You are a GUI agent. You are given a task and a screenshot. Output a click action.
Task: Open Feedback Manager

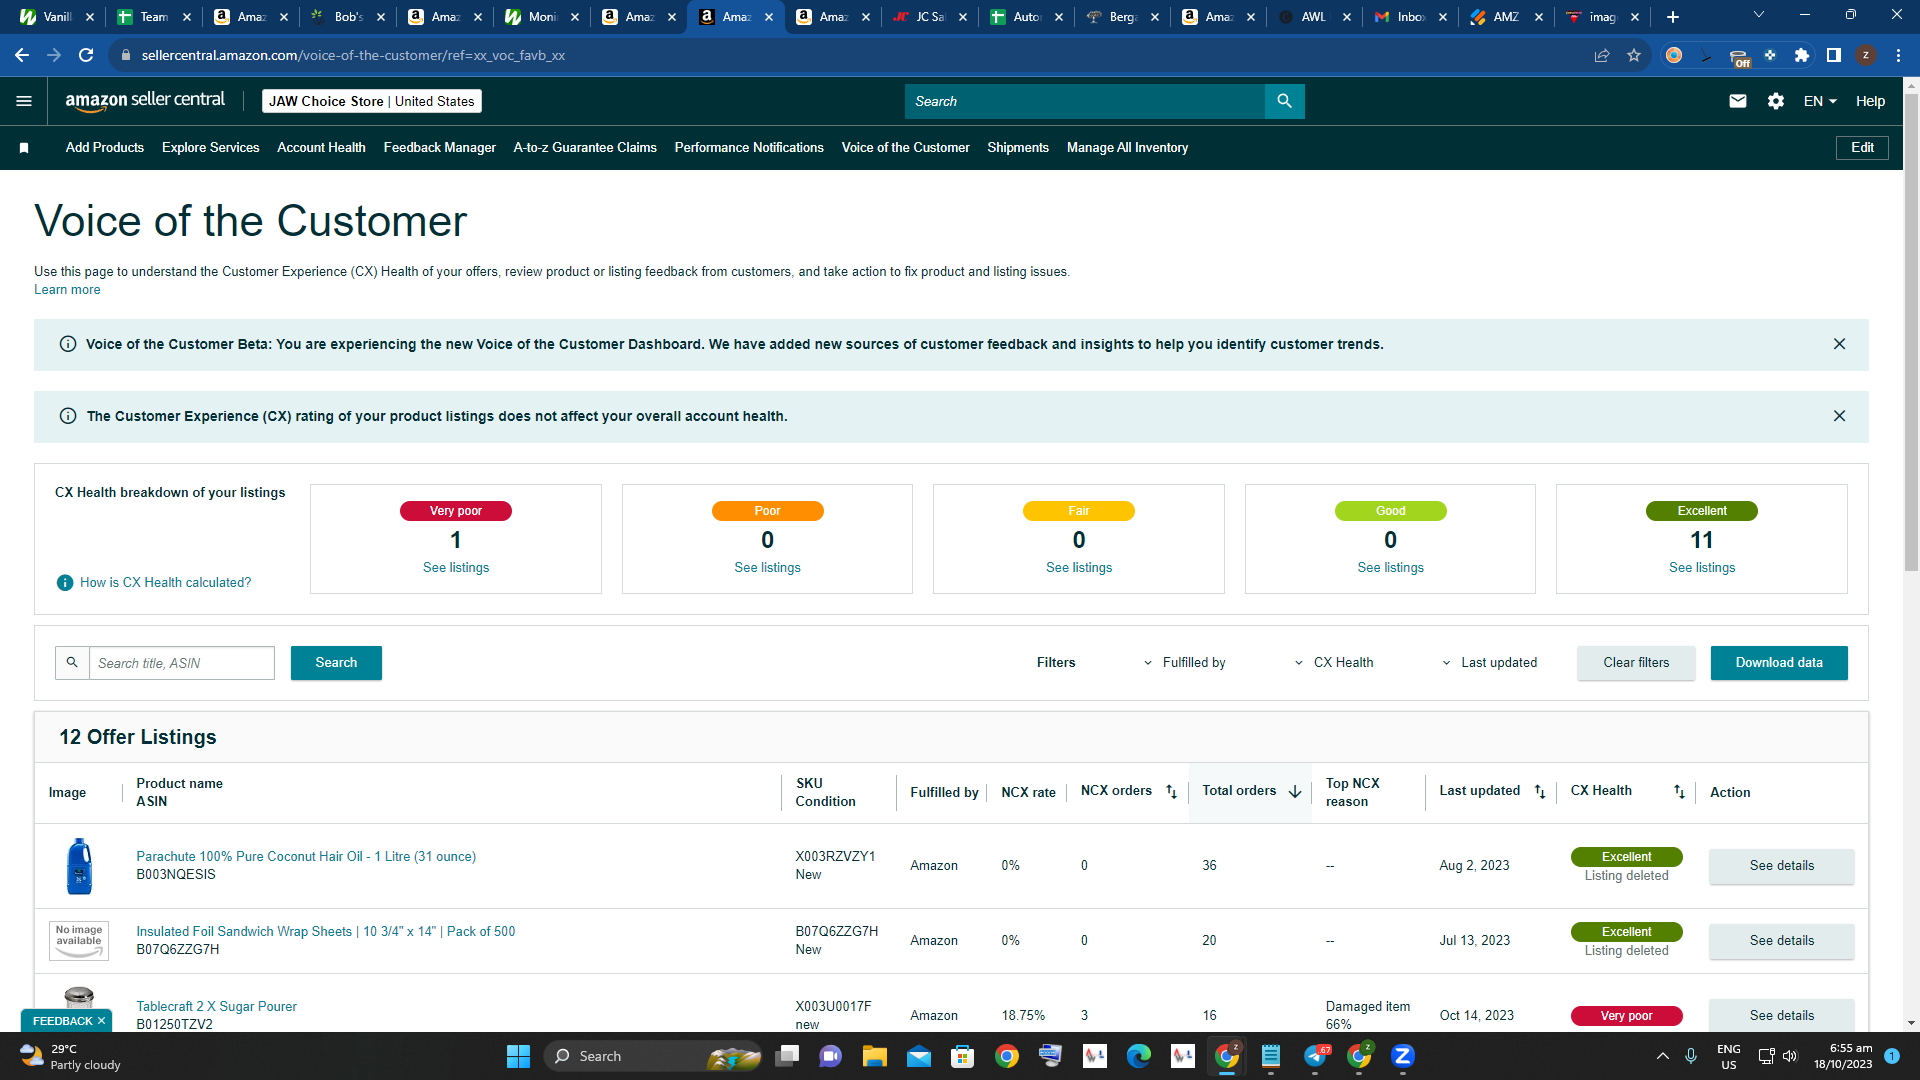pyautogui.click(x=440, y=148)
